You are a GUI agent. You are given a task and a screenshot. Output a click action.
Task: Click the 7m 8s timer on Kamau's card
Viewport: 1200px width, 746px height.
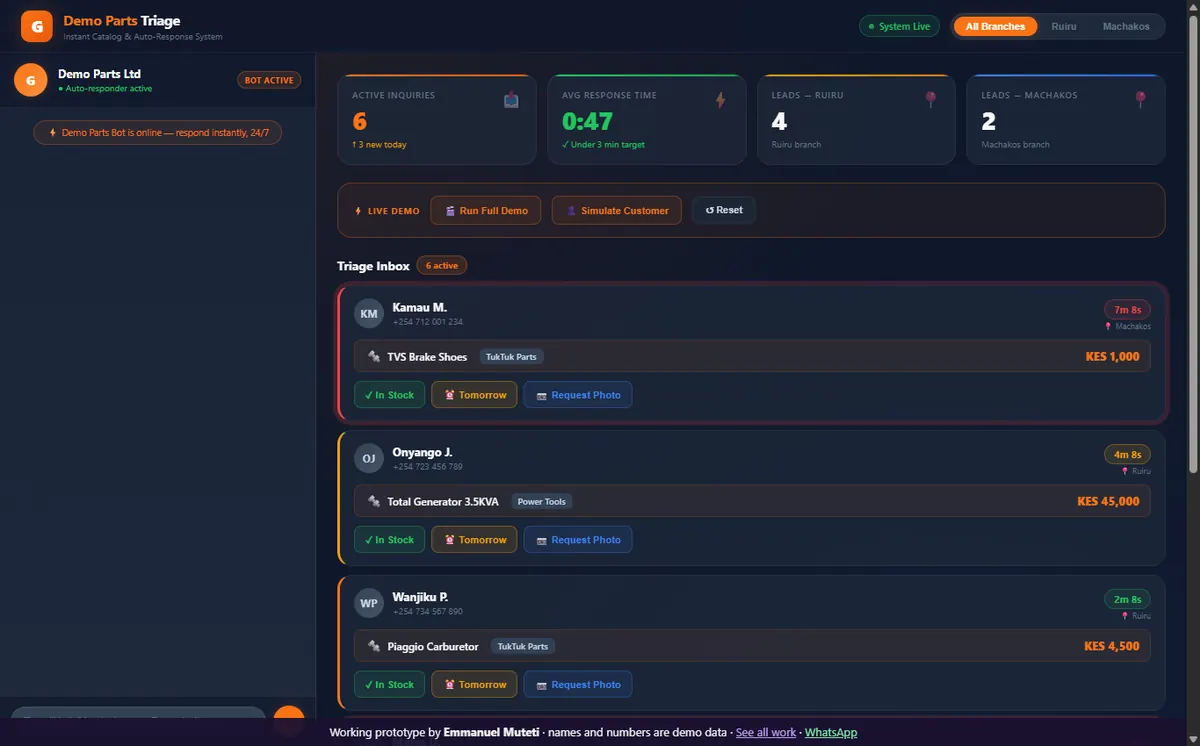[1127, 310]
